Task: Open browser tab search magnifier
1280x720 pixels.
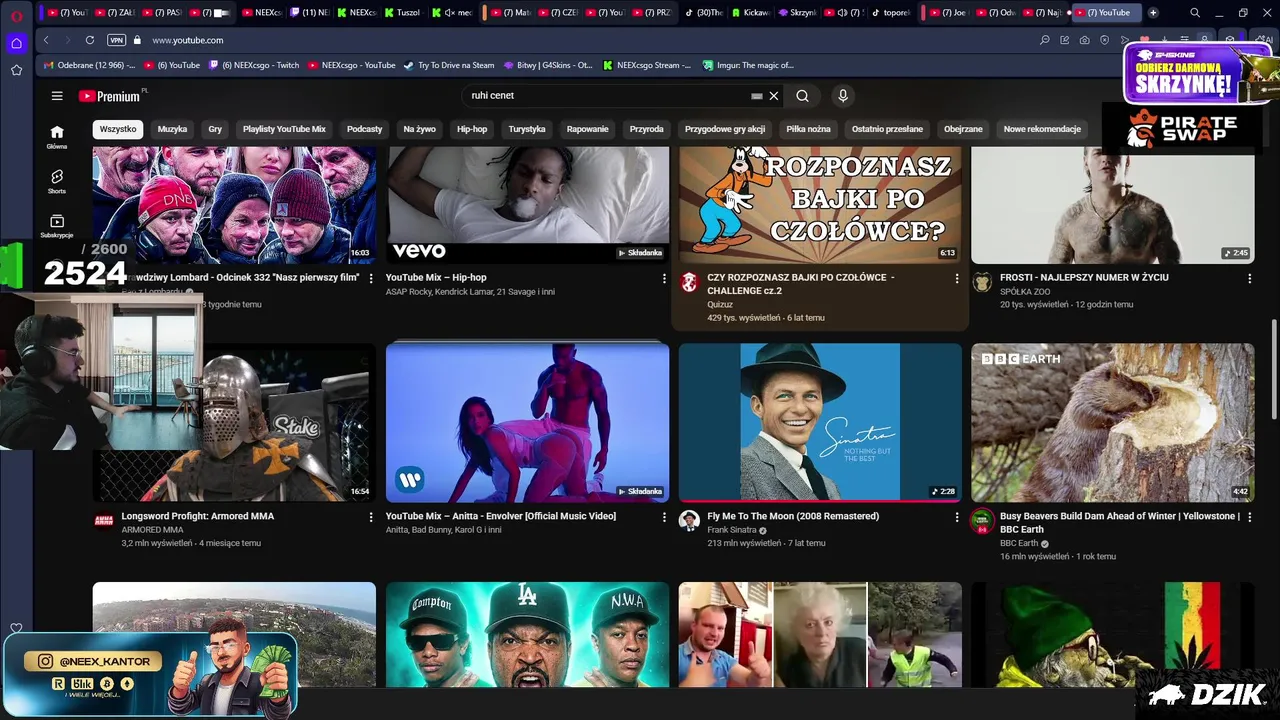Action: [x=1195, y=13]
